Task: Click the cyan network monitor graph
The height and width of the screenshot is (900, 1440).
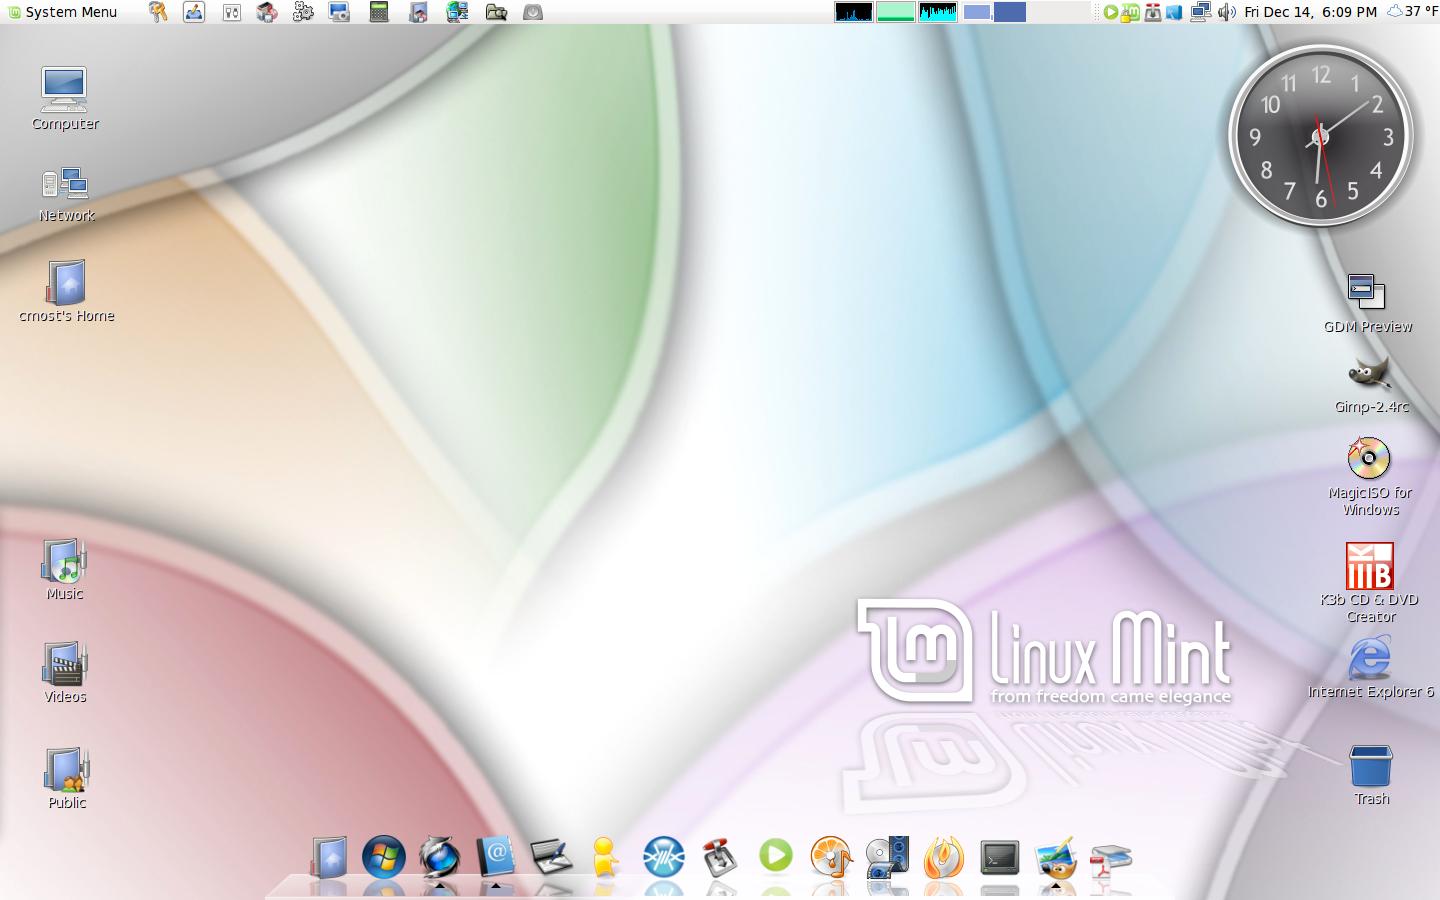Action: click(x=938, y=12)
